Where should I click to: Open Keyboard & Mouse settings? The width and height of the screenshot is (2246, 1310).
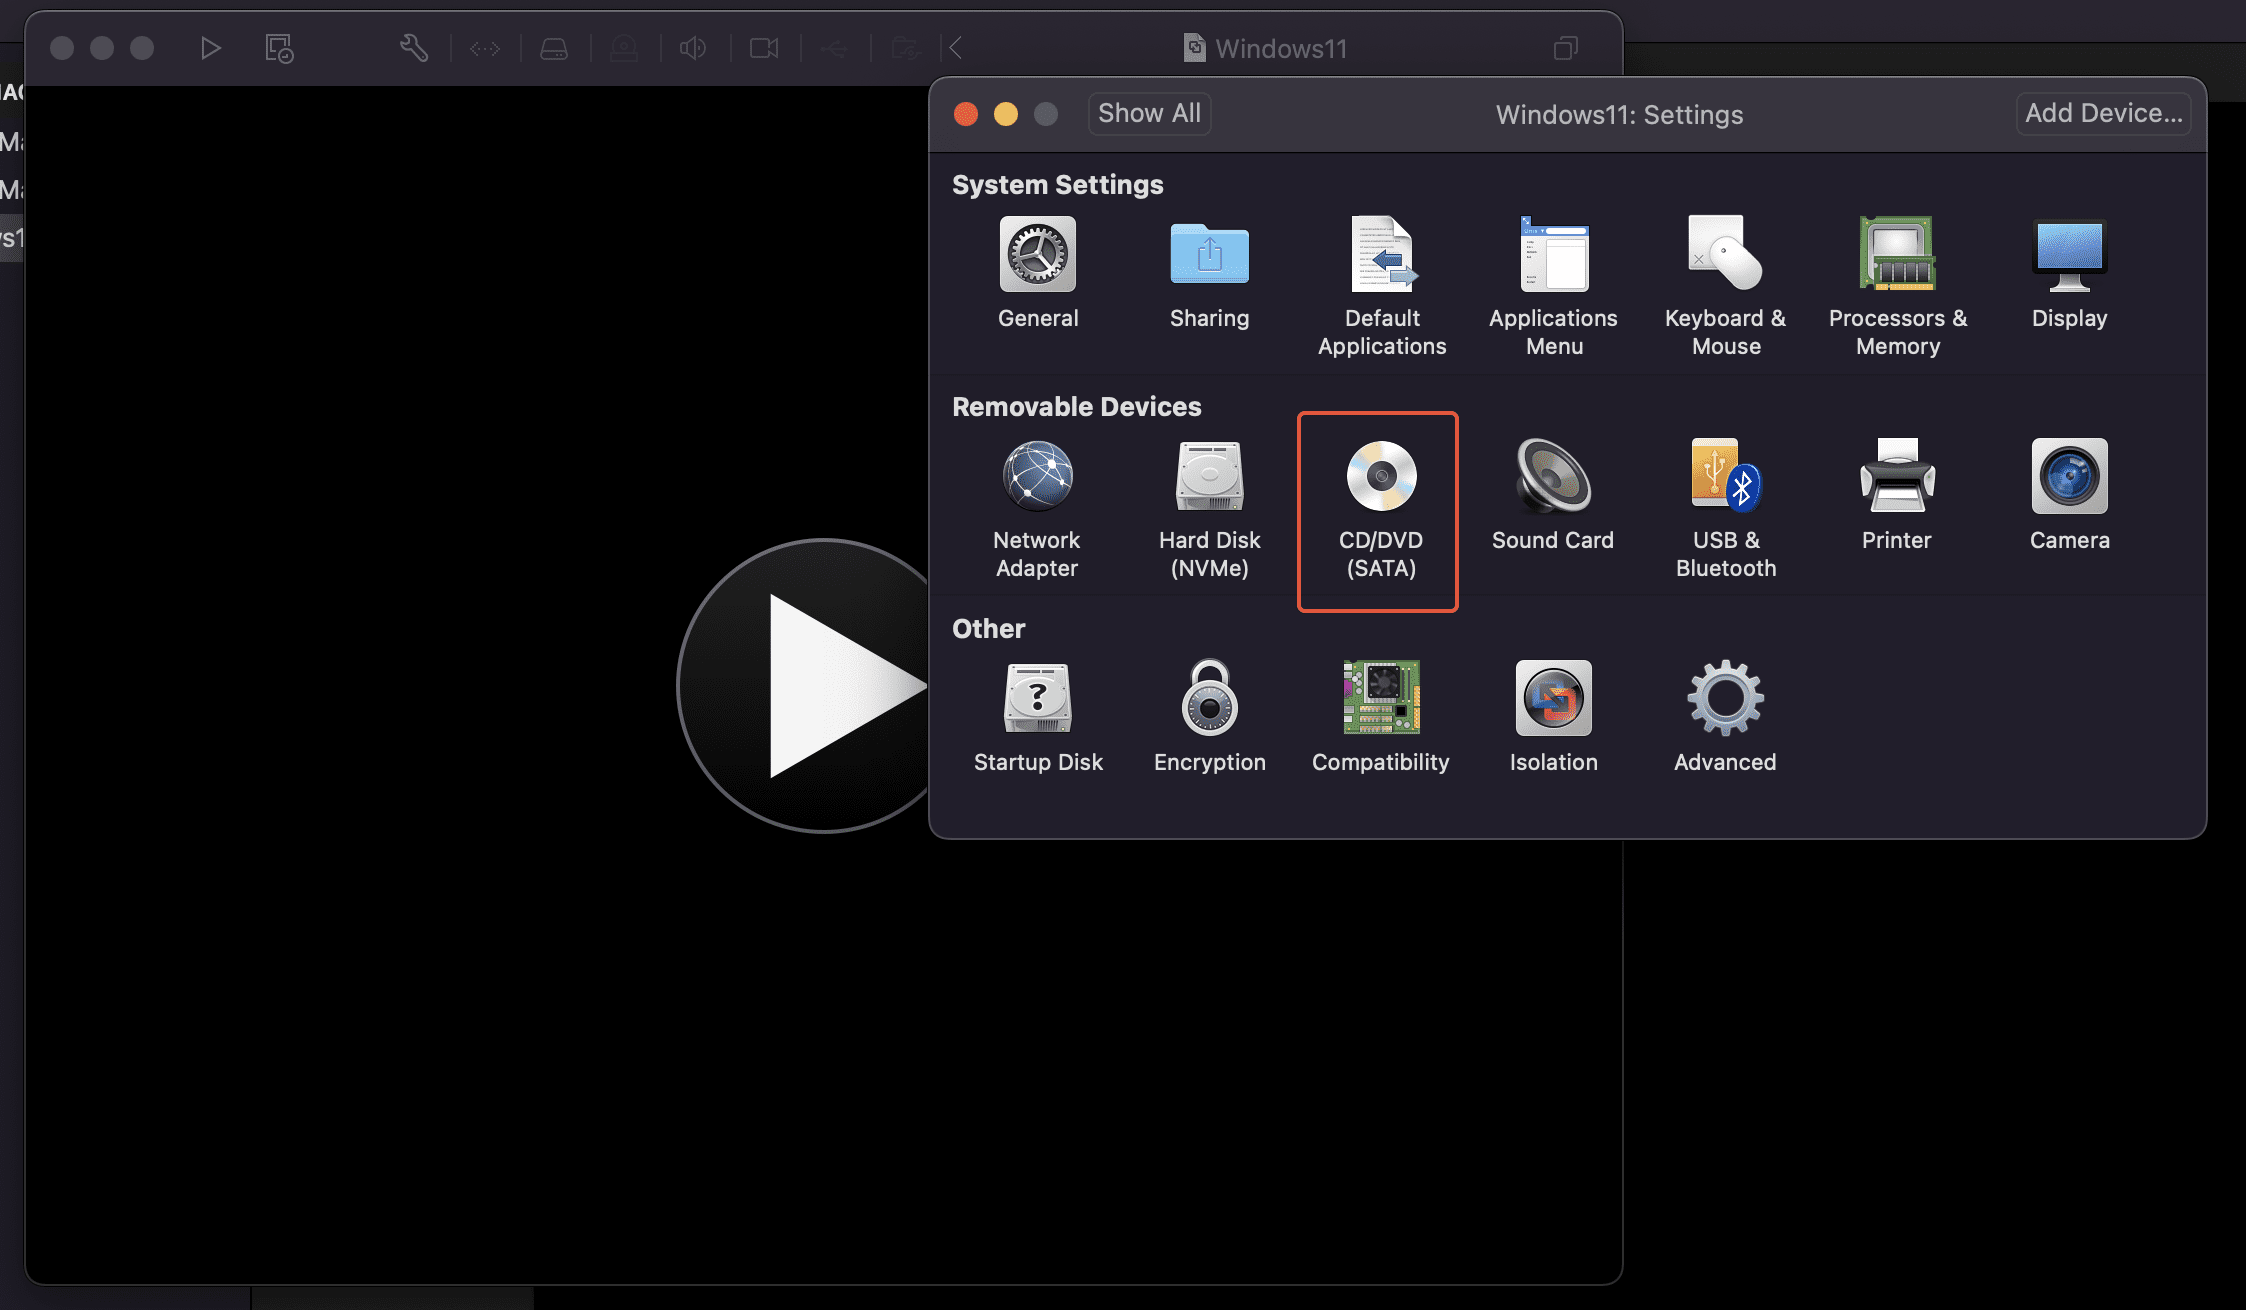[x=1726, y=288]
